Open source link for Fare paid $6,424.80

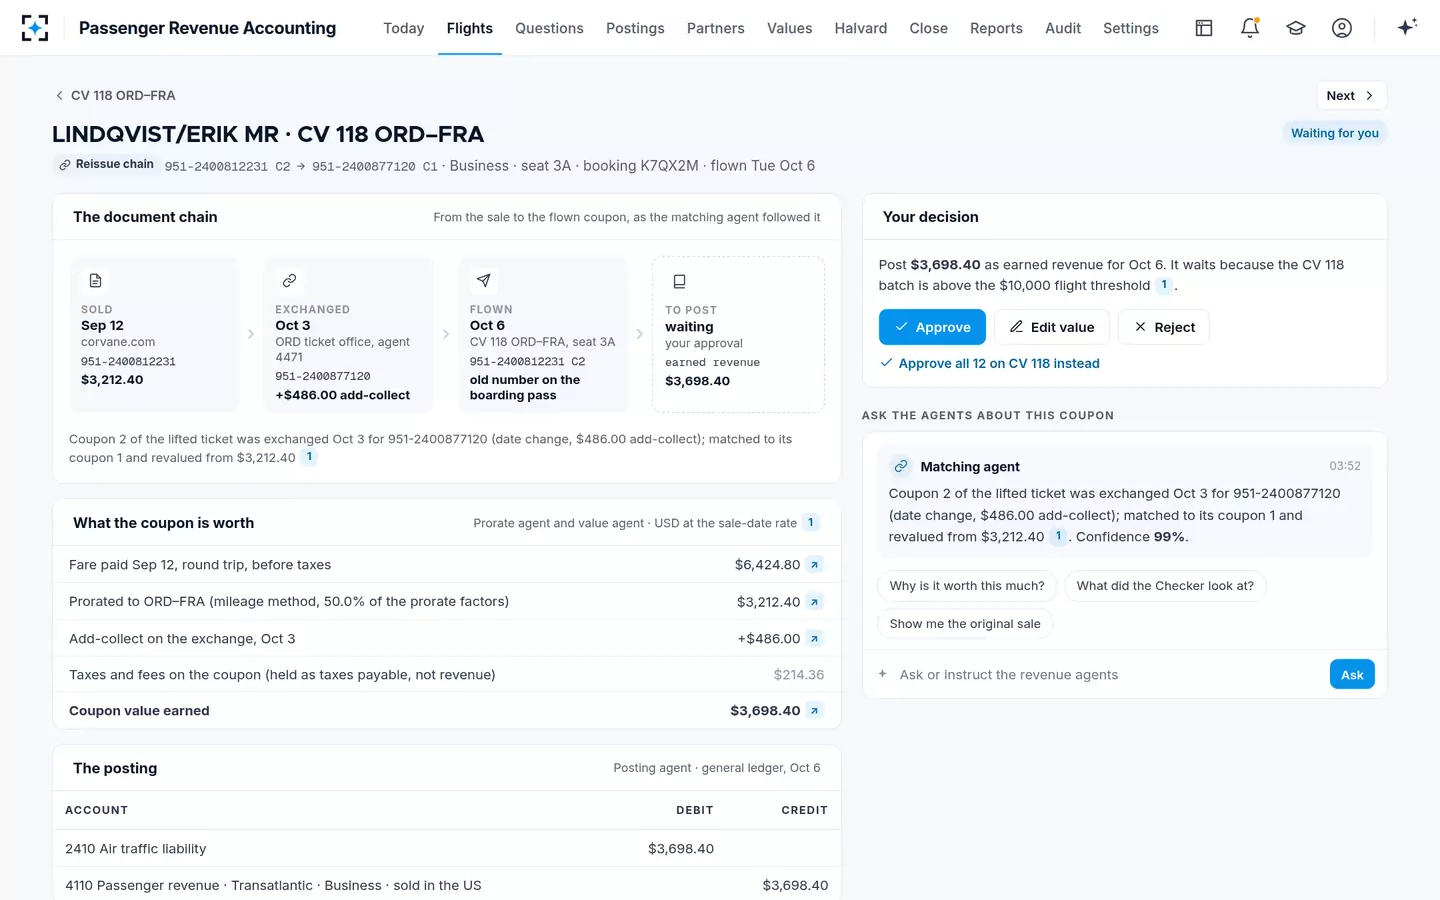(815, 565)
